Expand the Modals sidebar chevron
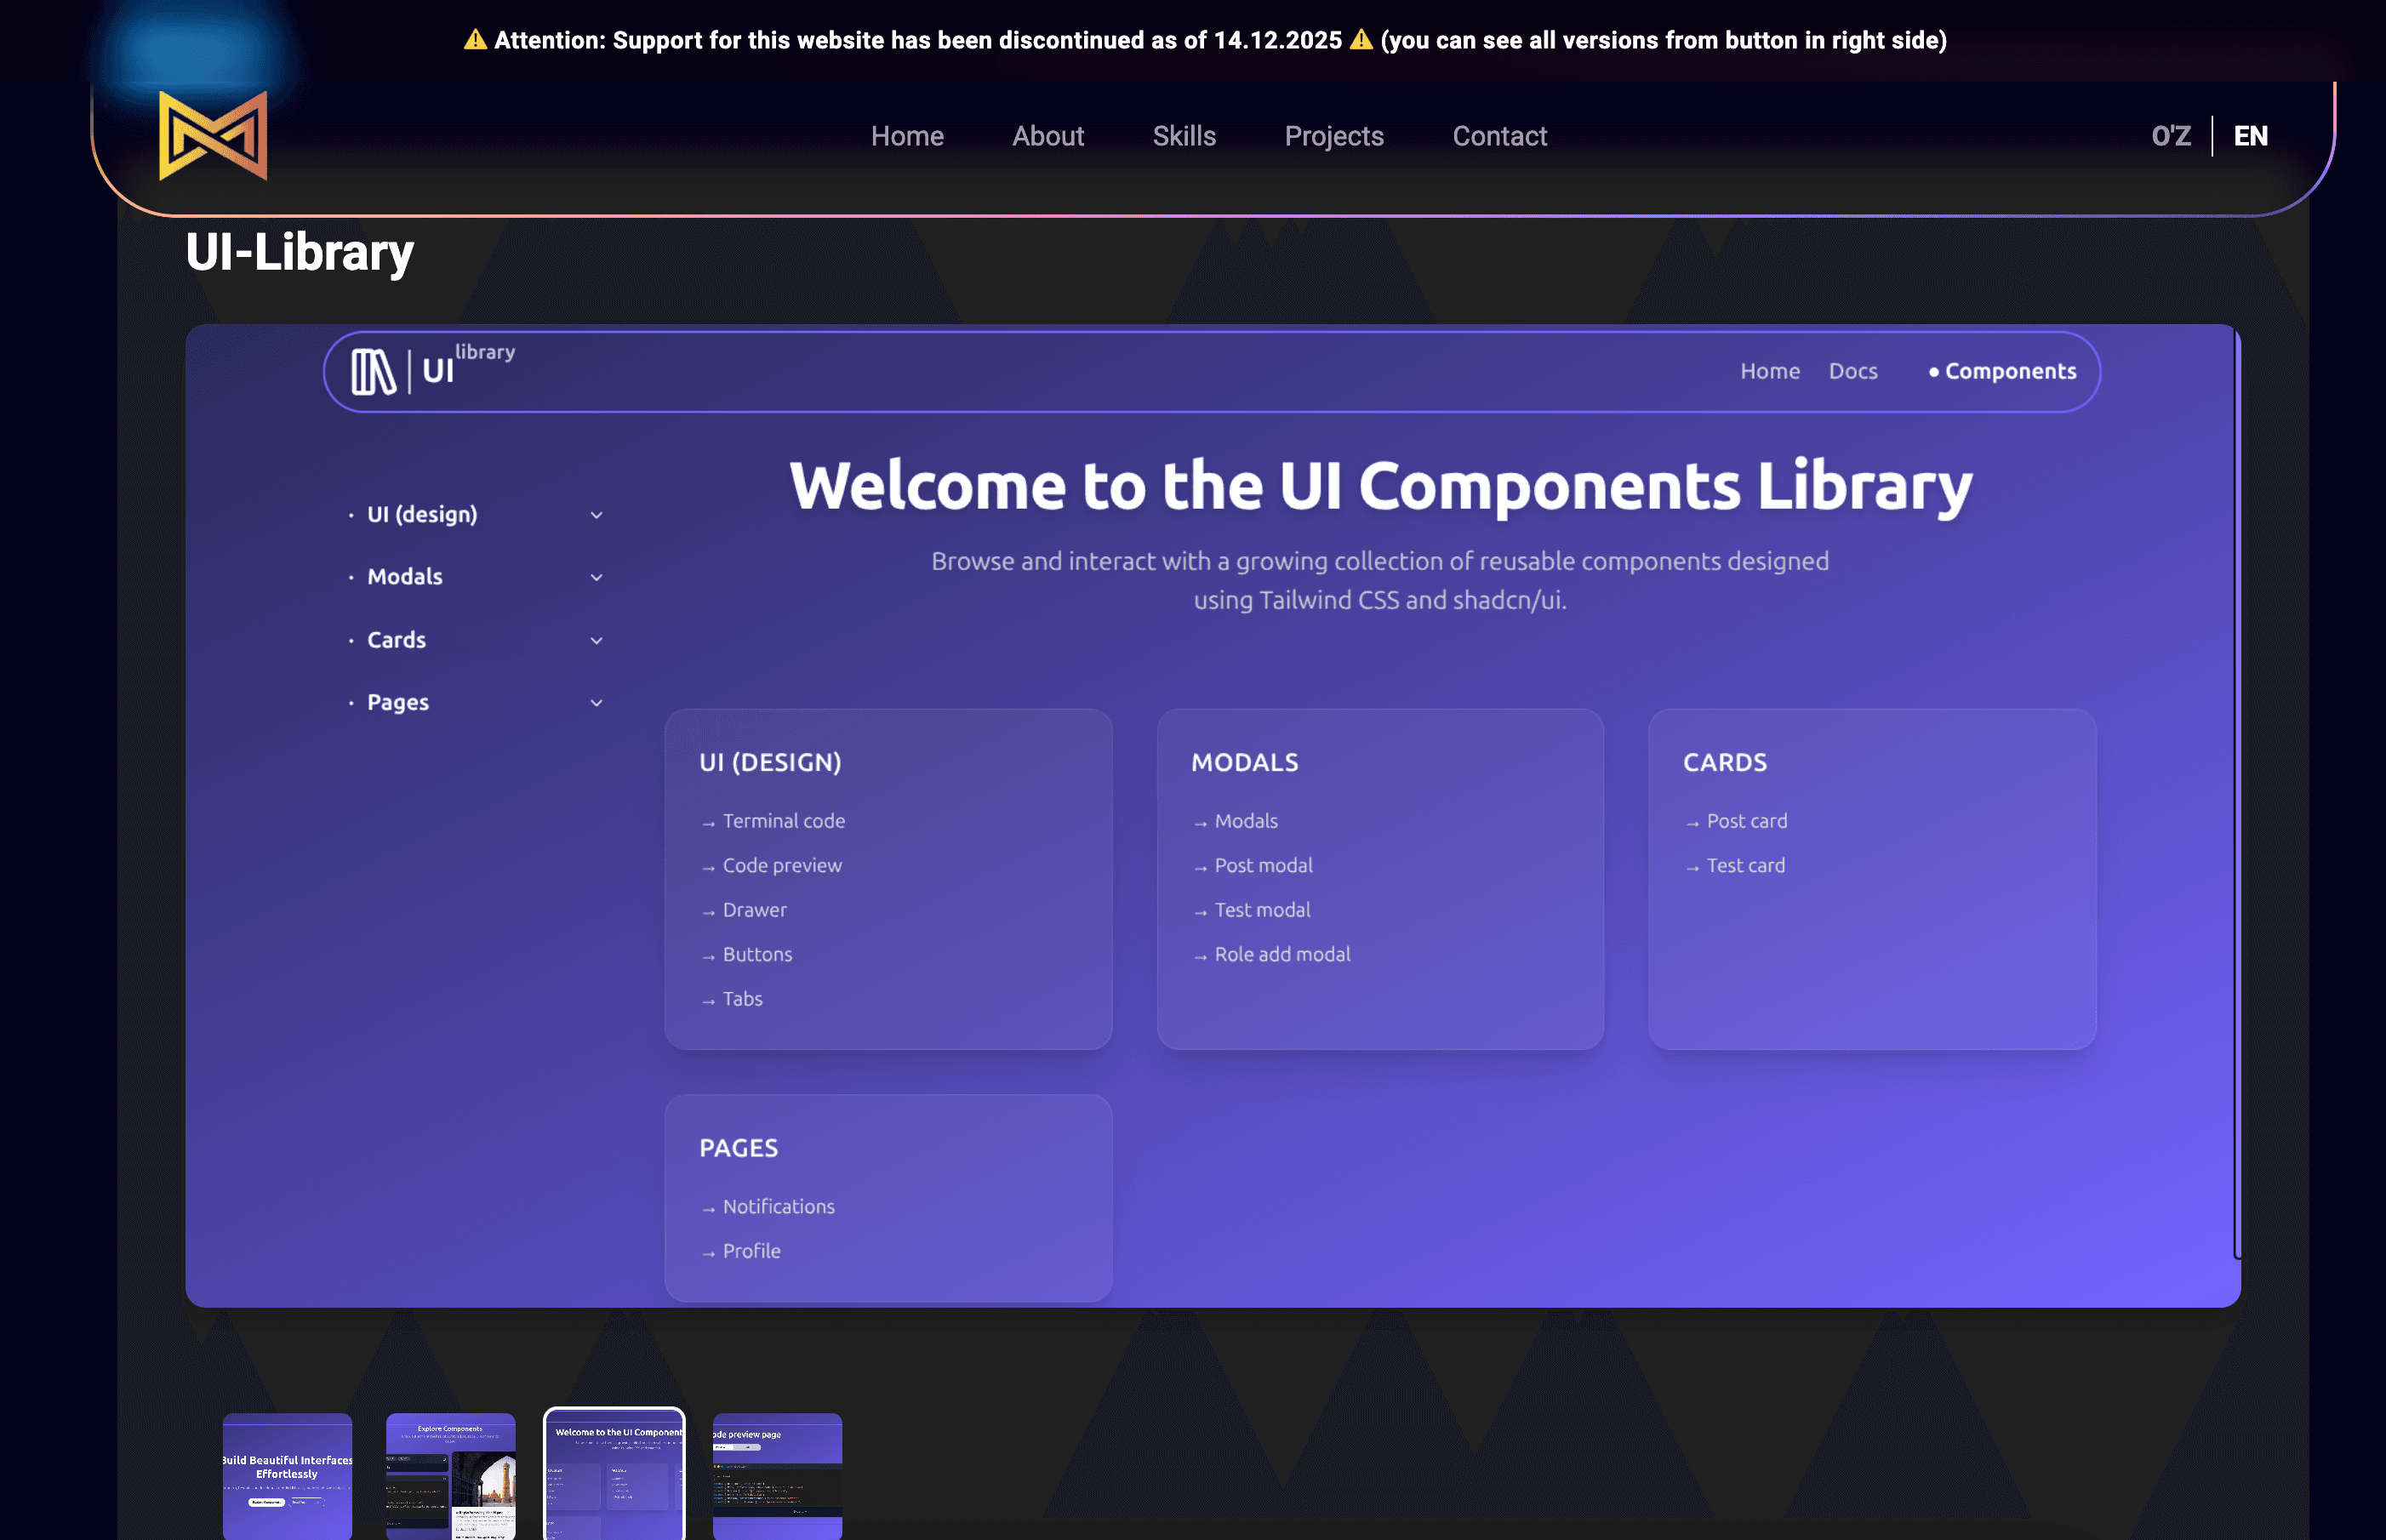This screenshot has height=1540, width=2386. tap(596, 577)
